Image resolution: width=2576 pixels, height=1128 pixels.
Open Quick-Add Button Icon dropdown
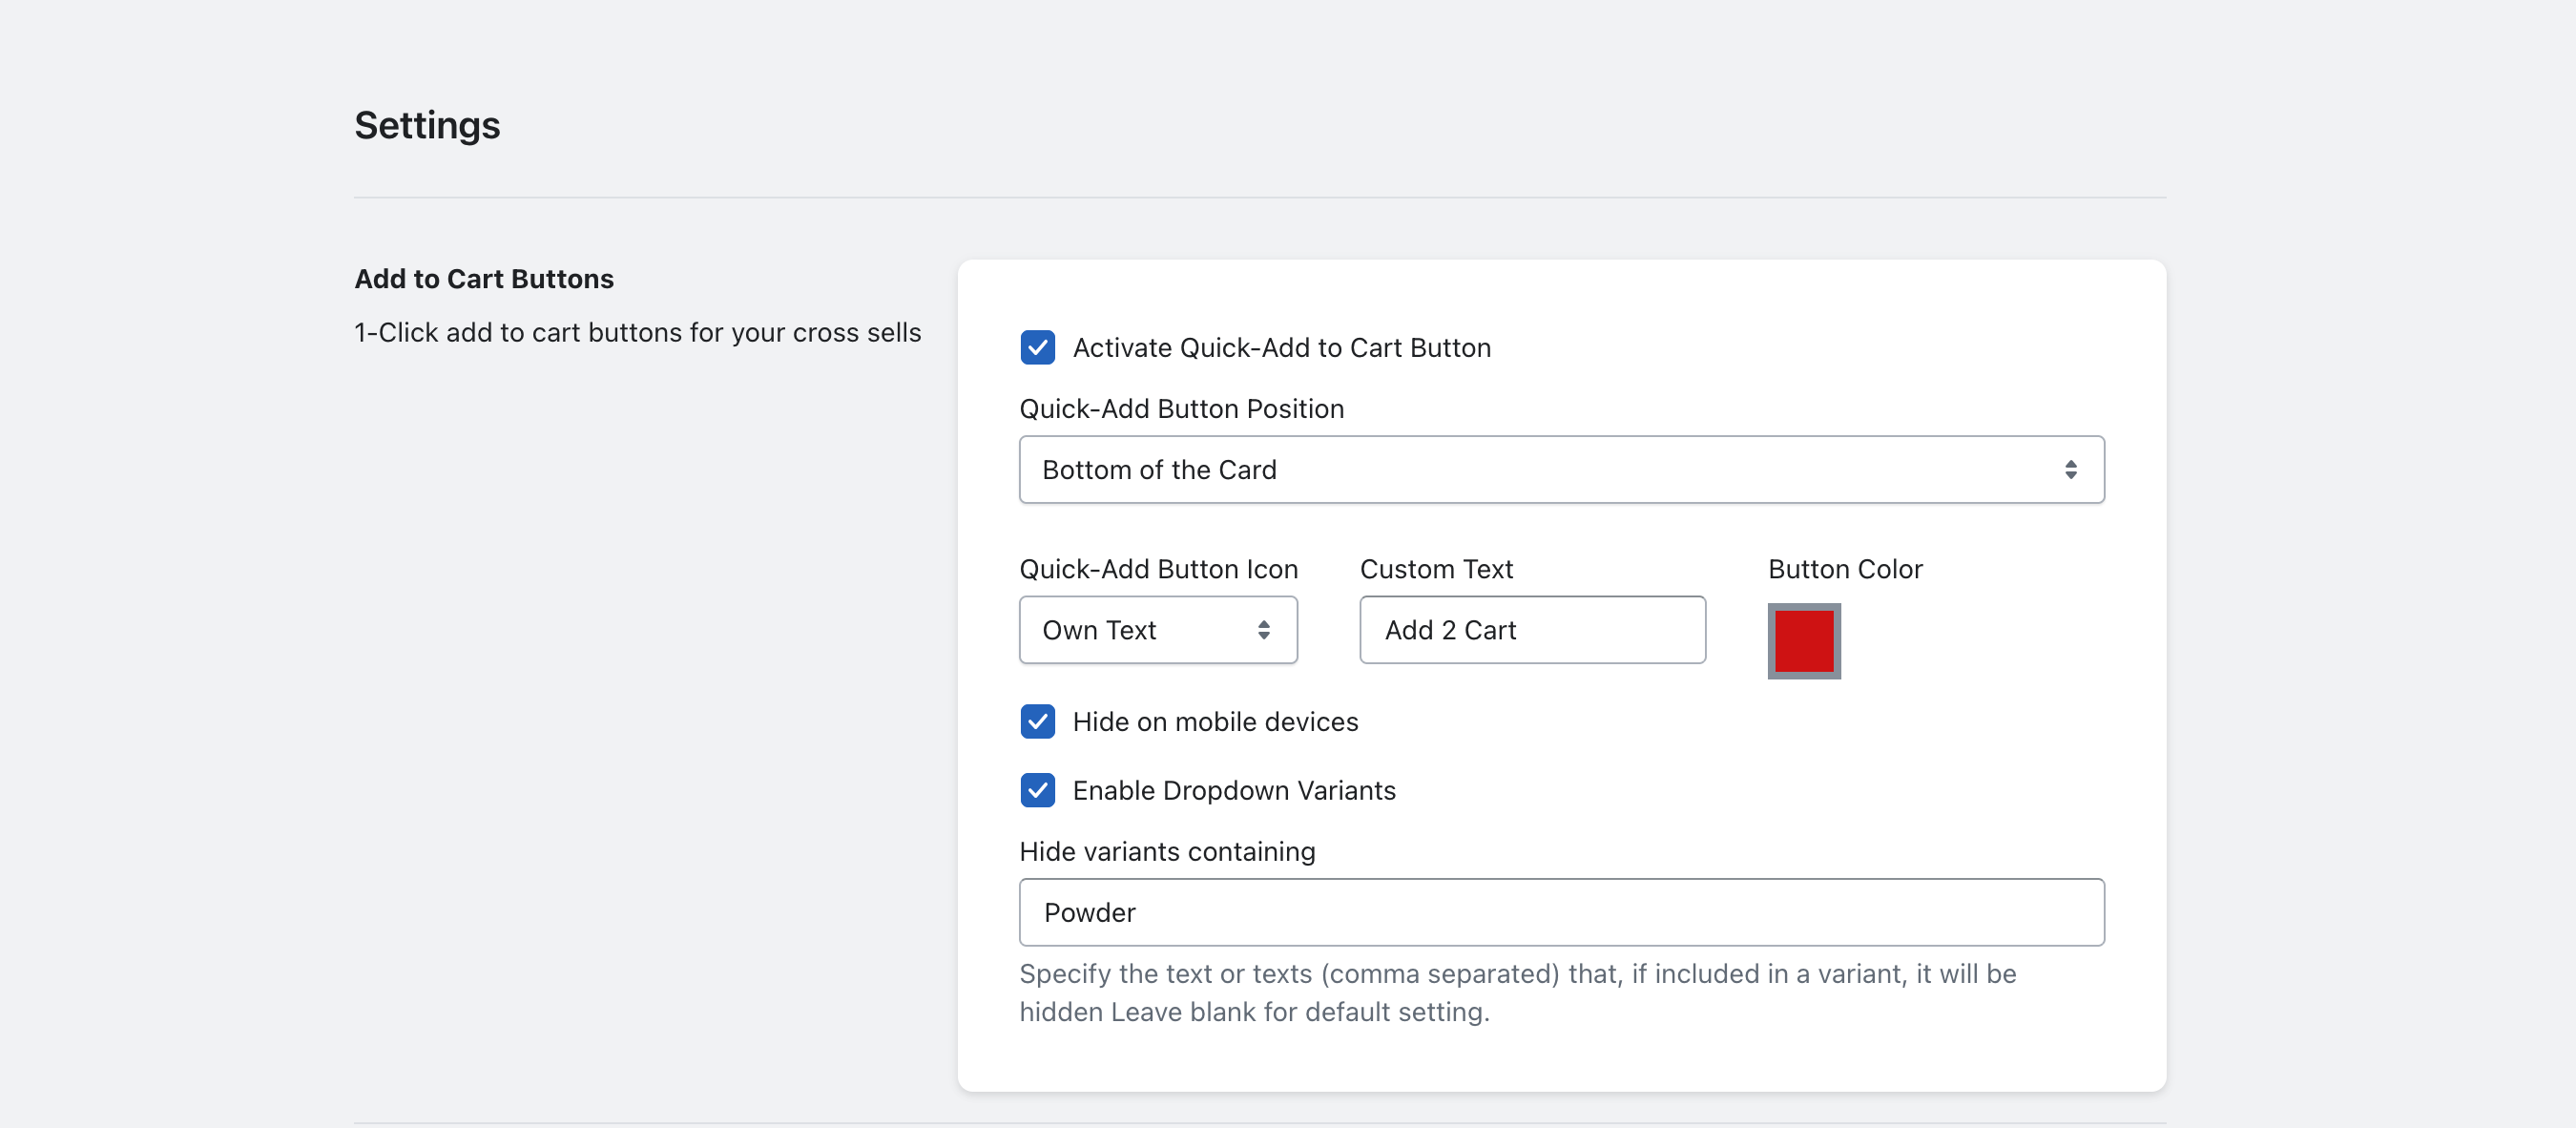coord(1140,630)
